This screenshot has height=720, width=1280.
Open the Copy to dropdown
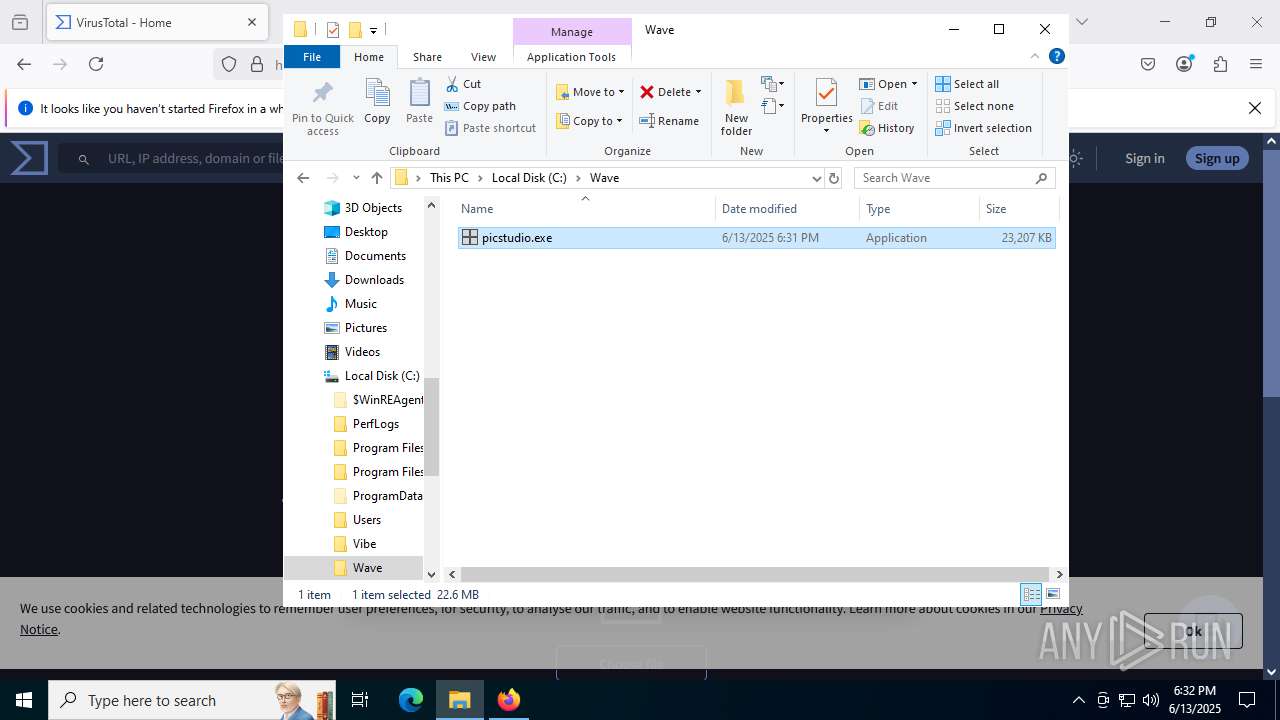(x=590, y=121)
